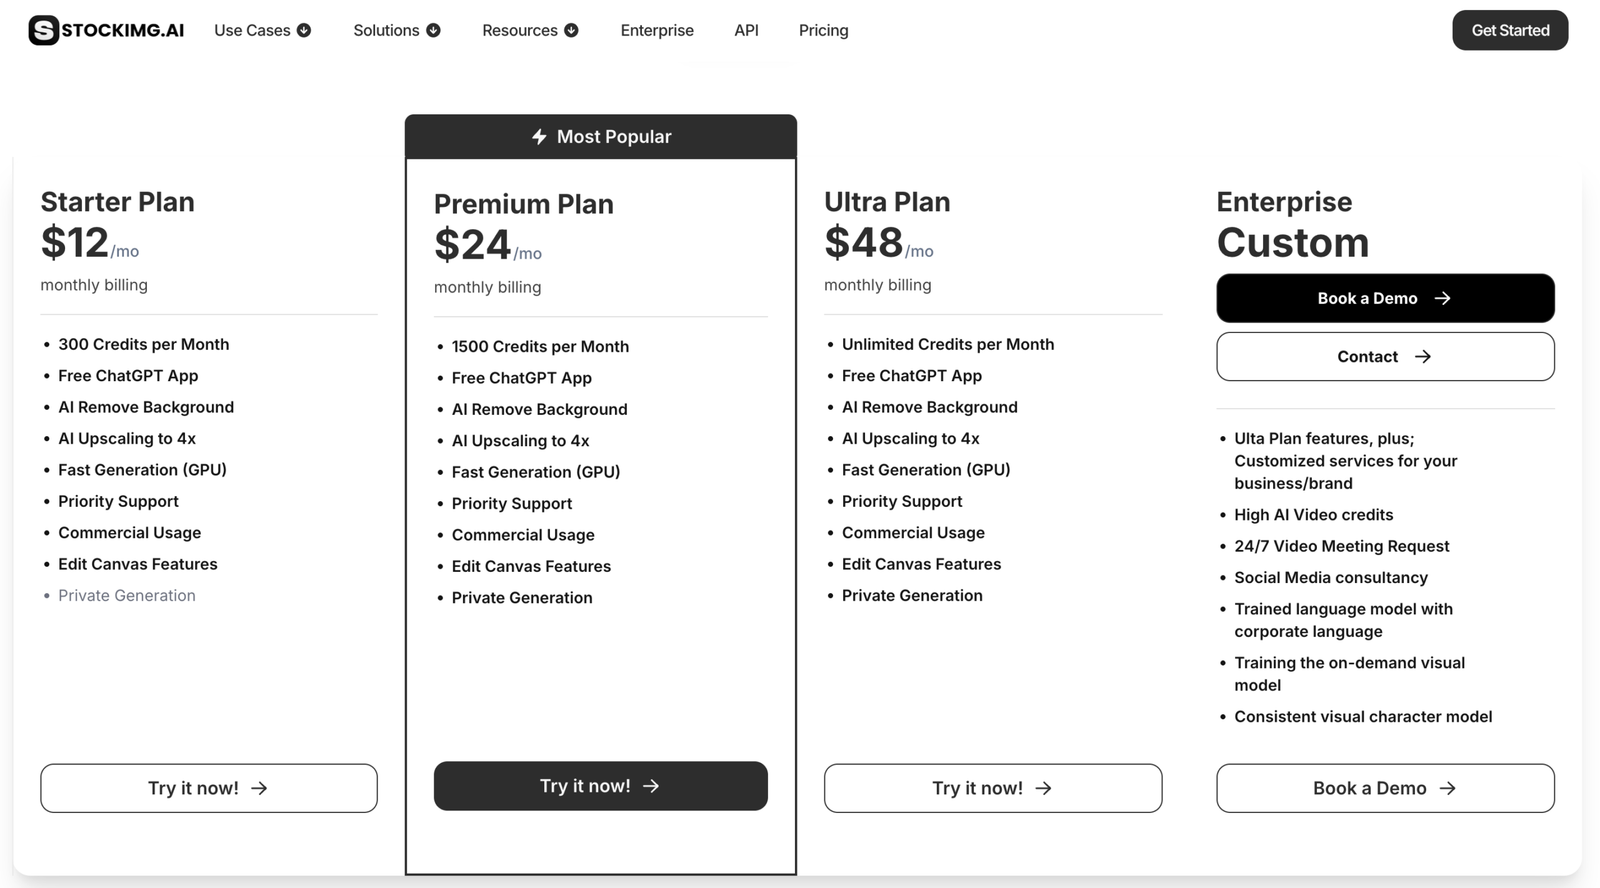This screenshot has width=1600, height=888.
Task: Click the arrow icon beside Contact
Action: click(1423, 357)
